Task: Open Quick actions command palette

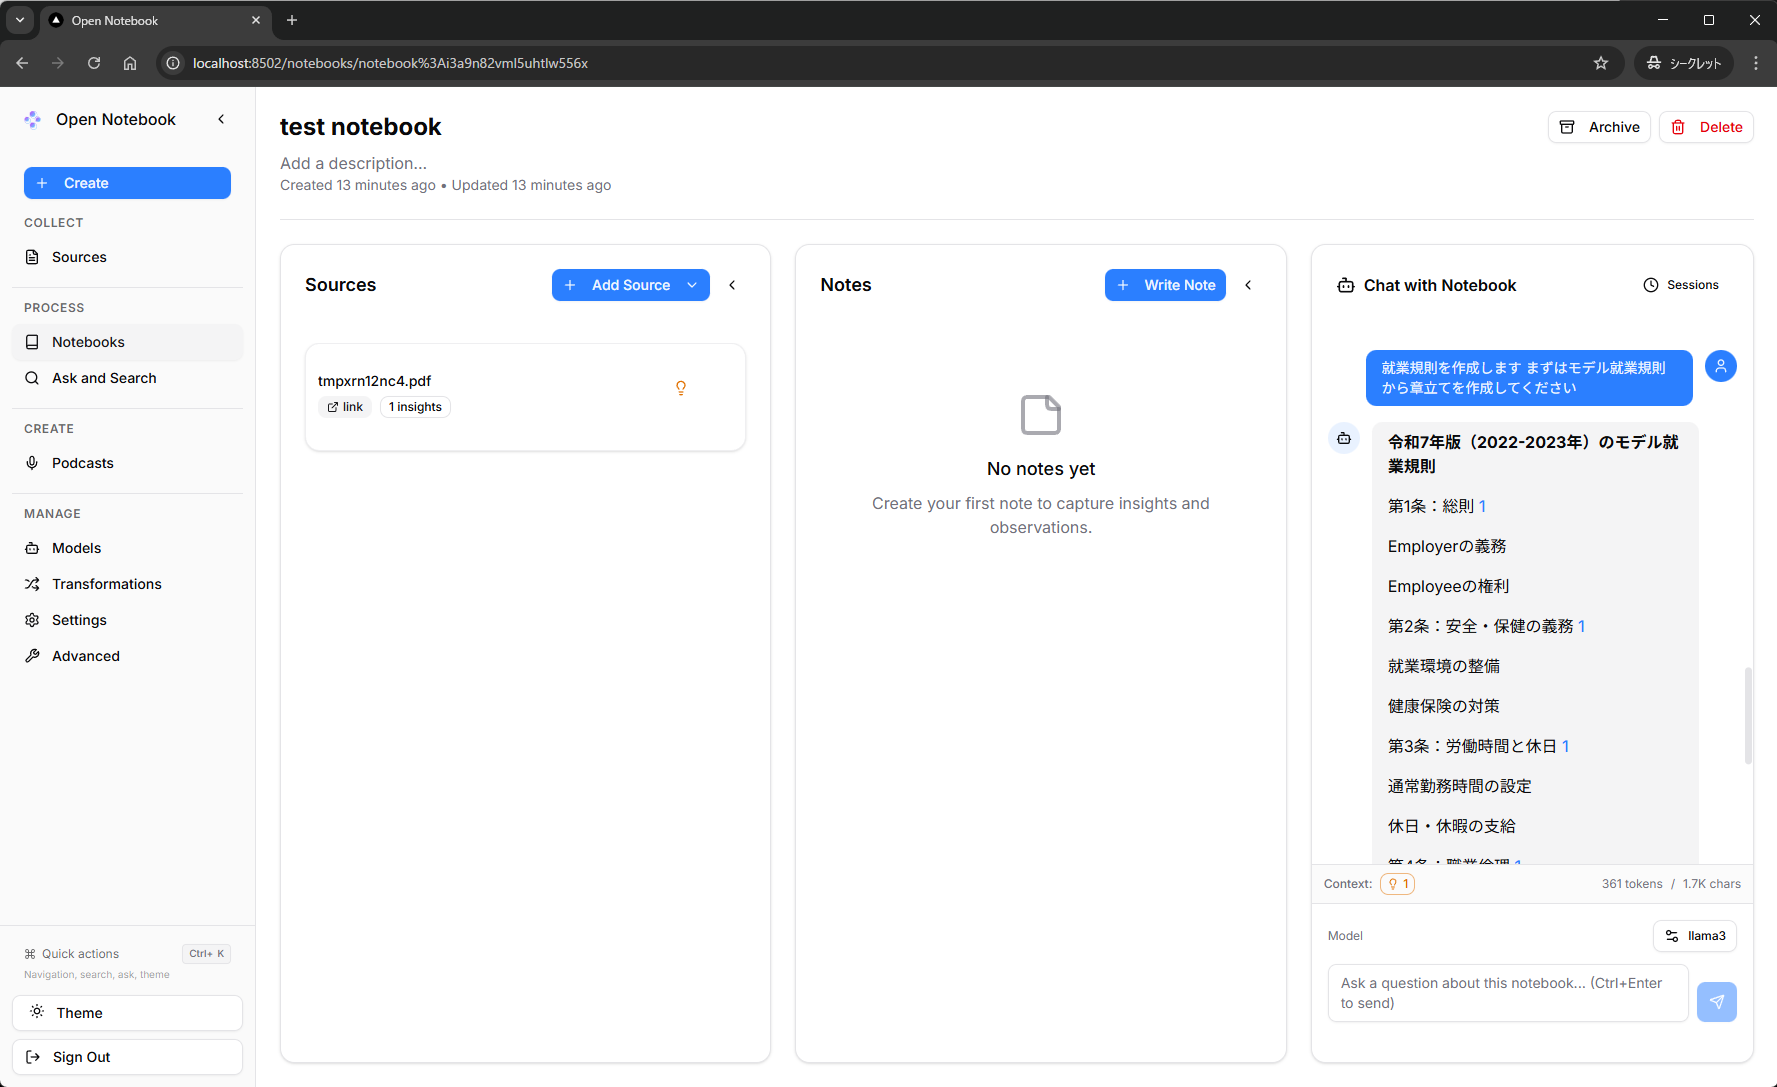Action: coord(127,954)
